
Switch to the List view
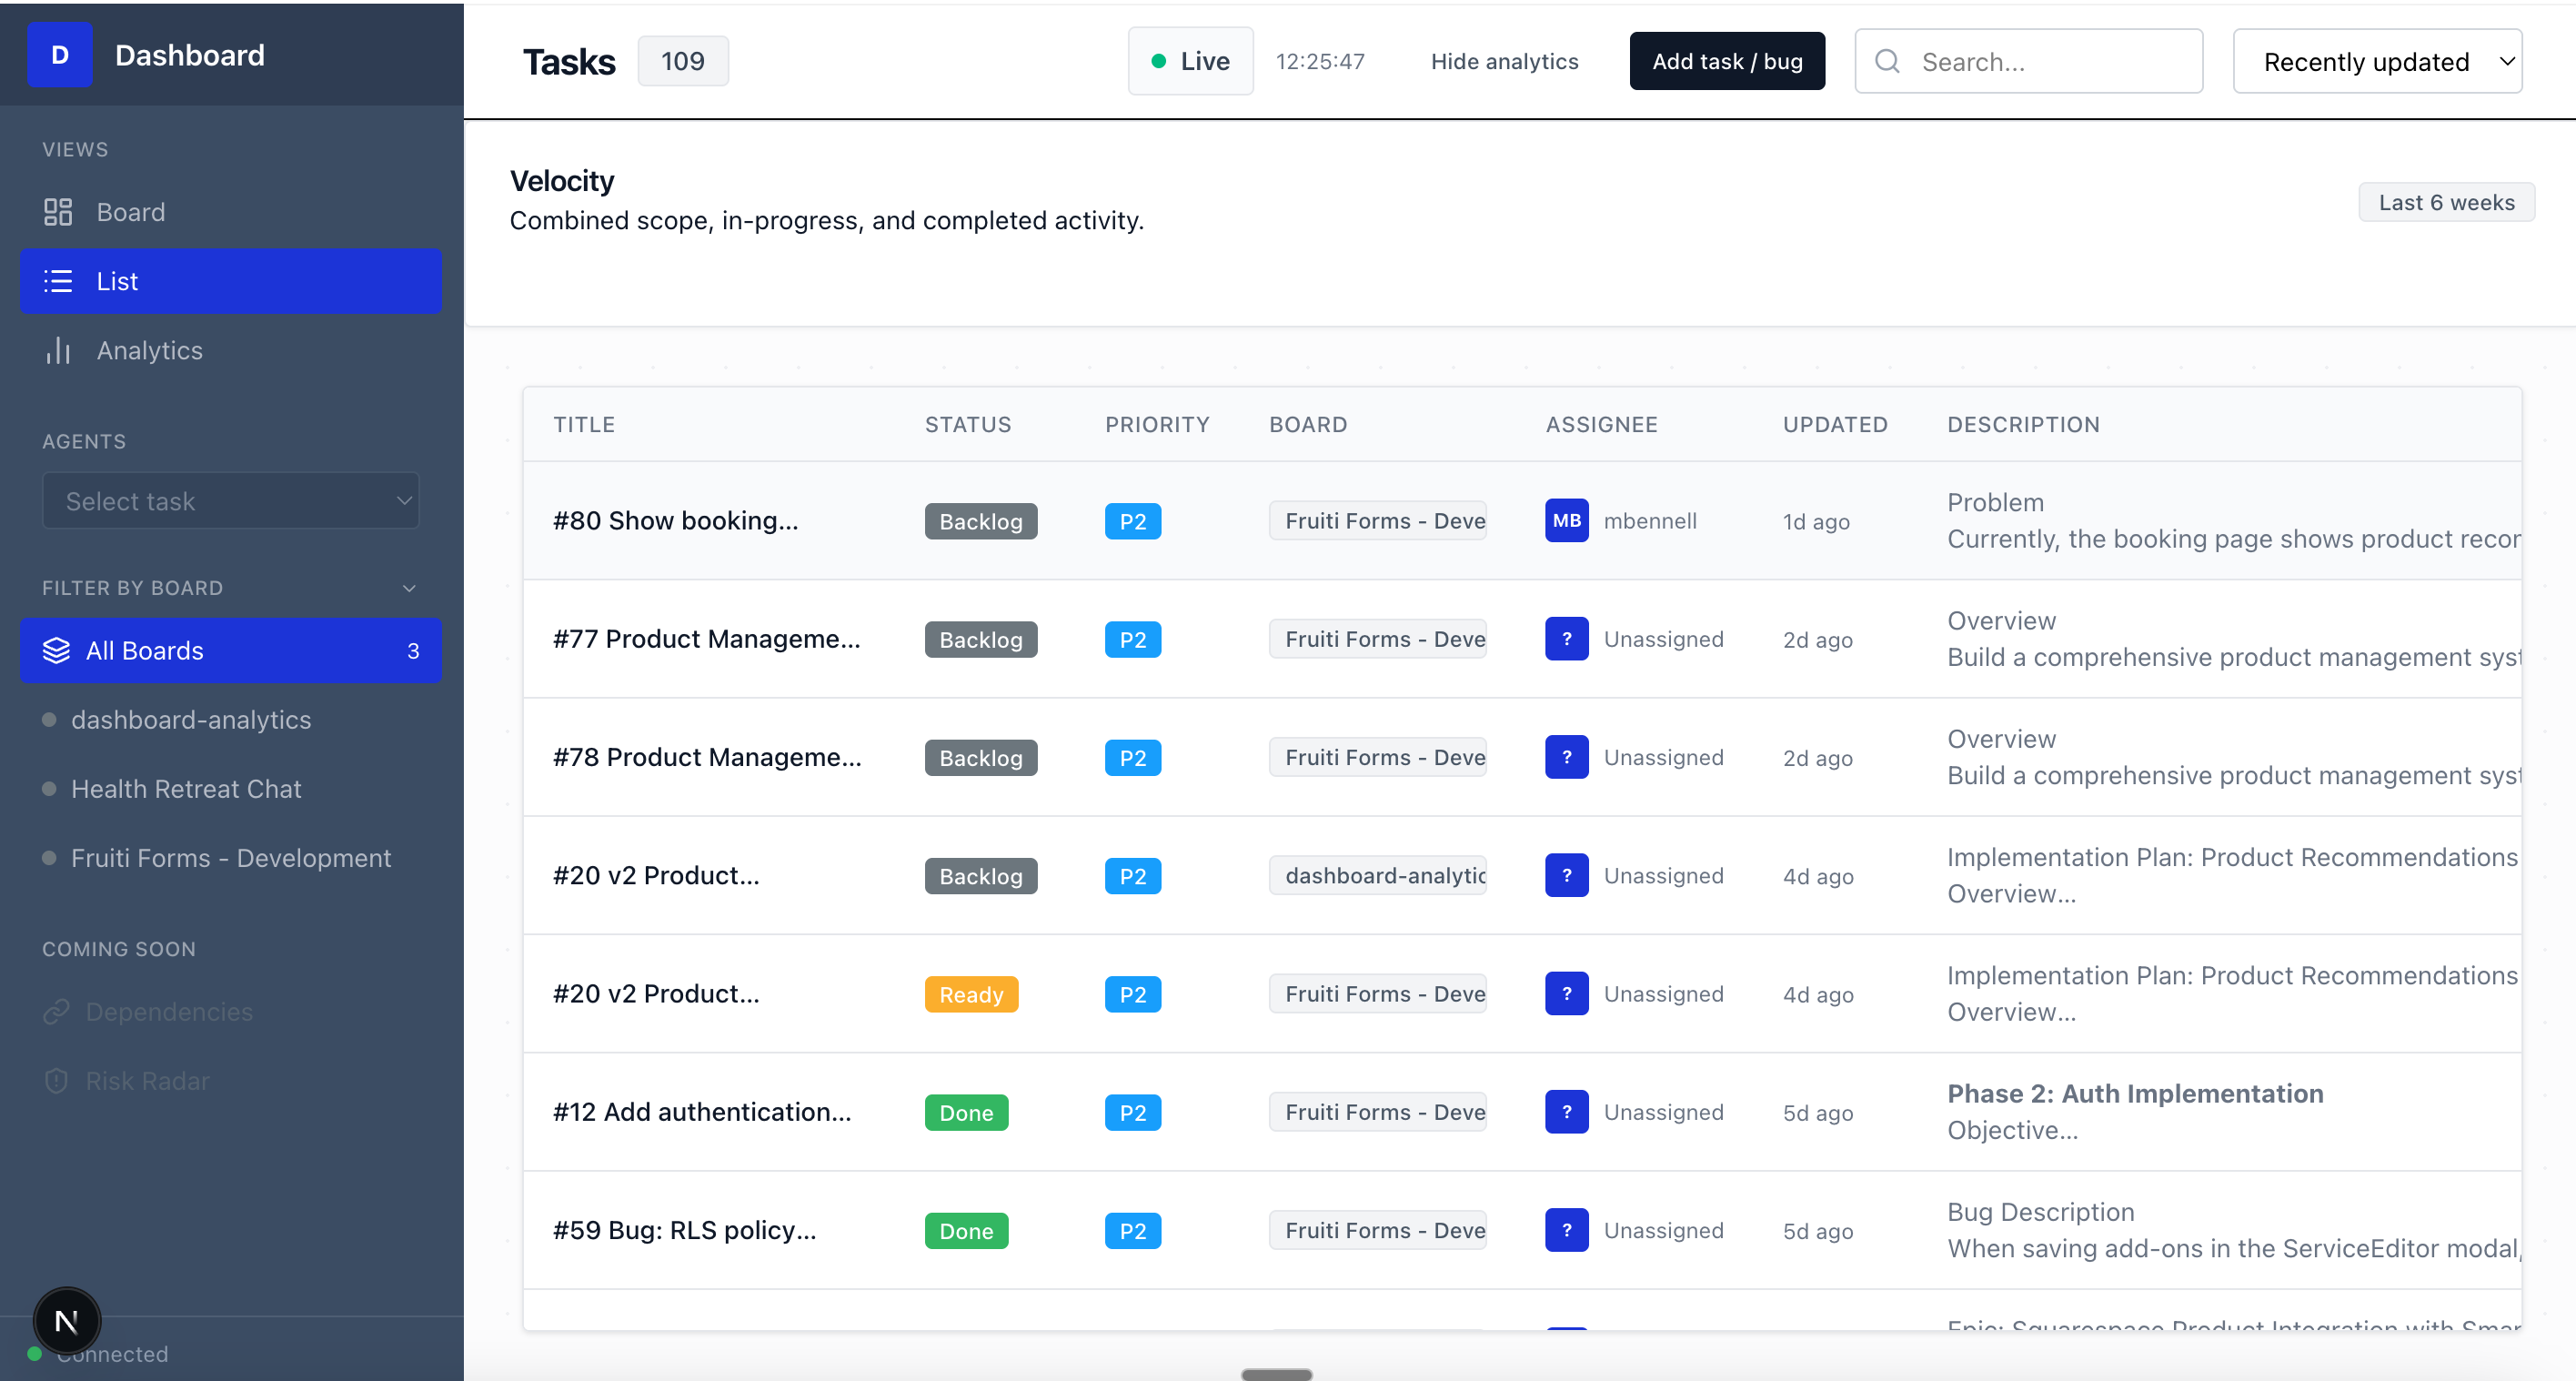tap(231, 281)
